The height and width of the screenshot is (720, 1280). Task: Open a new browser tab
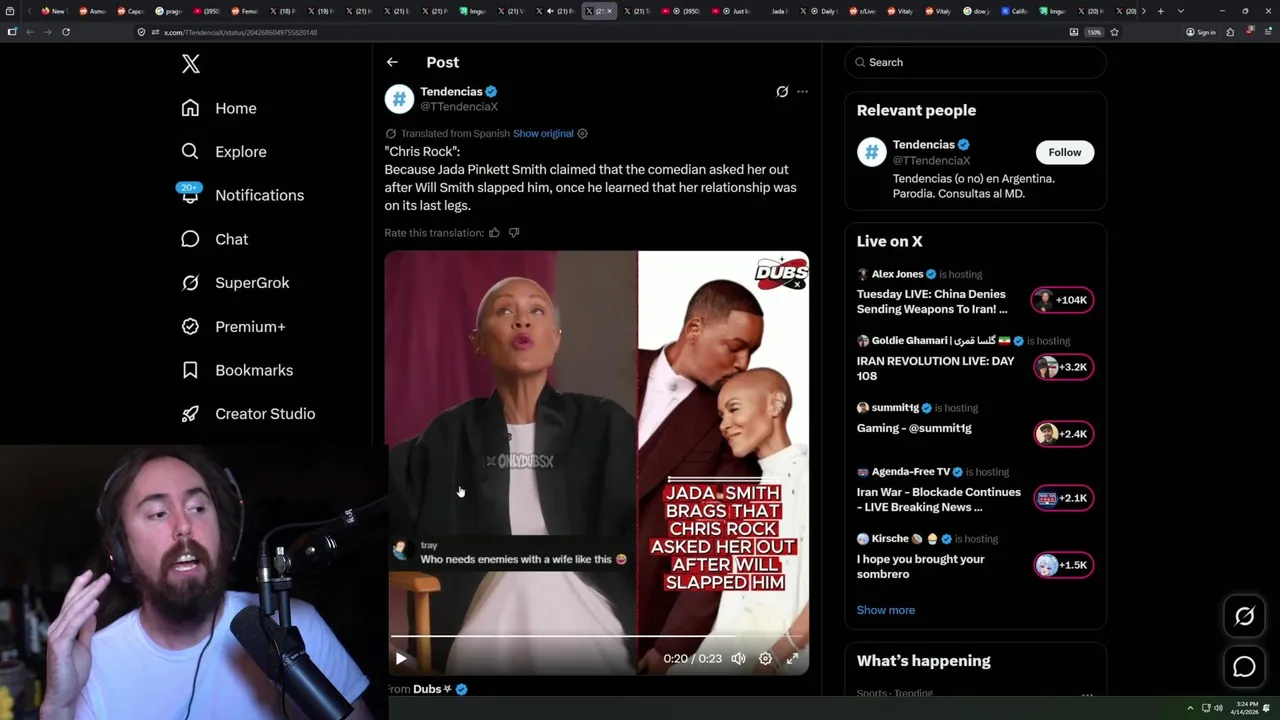[1160, 11]
